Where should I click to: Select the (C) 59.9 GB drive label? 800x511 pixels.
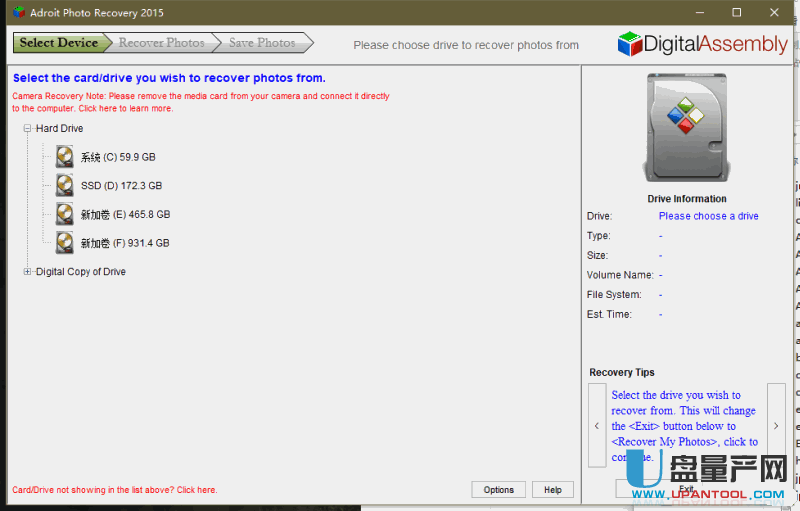118,157
